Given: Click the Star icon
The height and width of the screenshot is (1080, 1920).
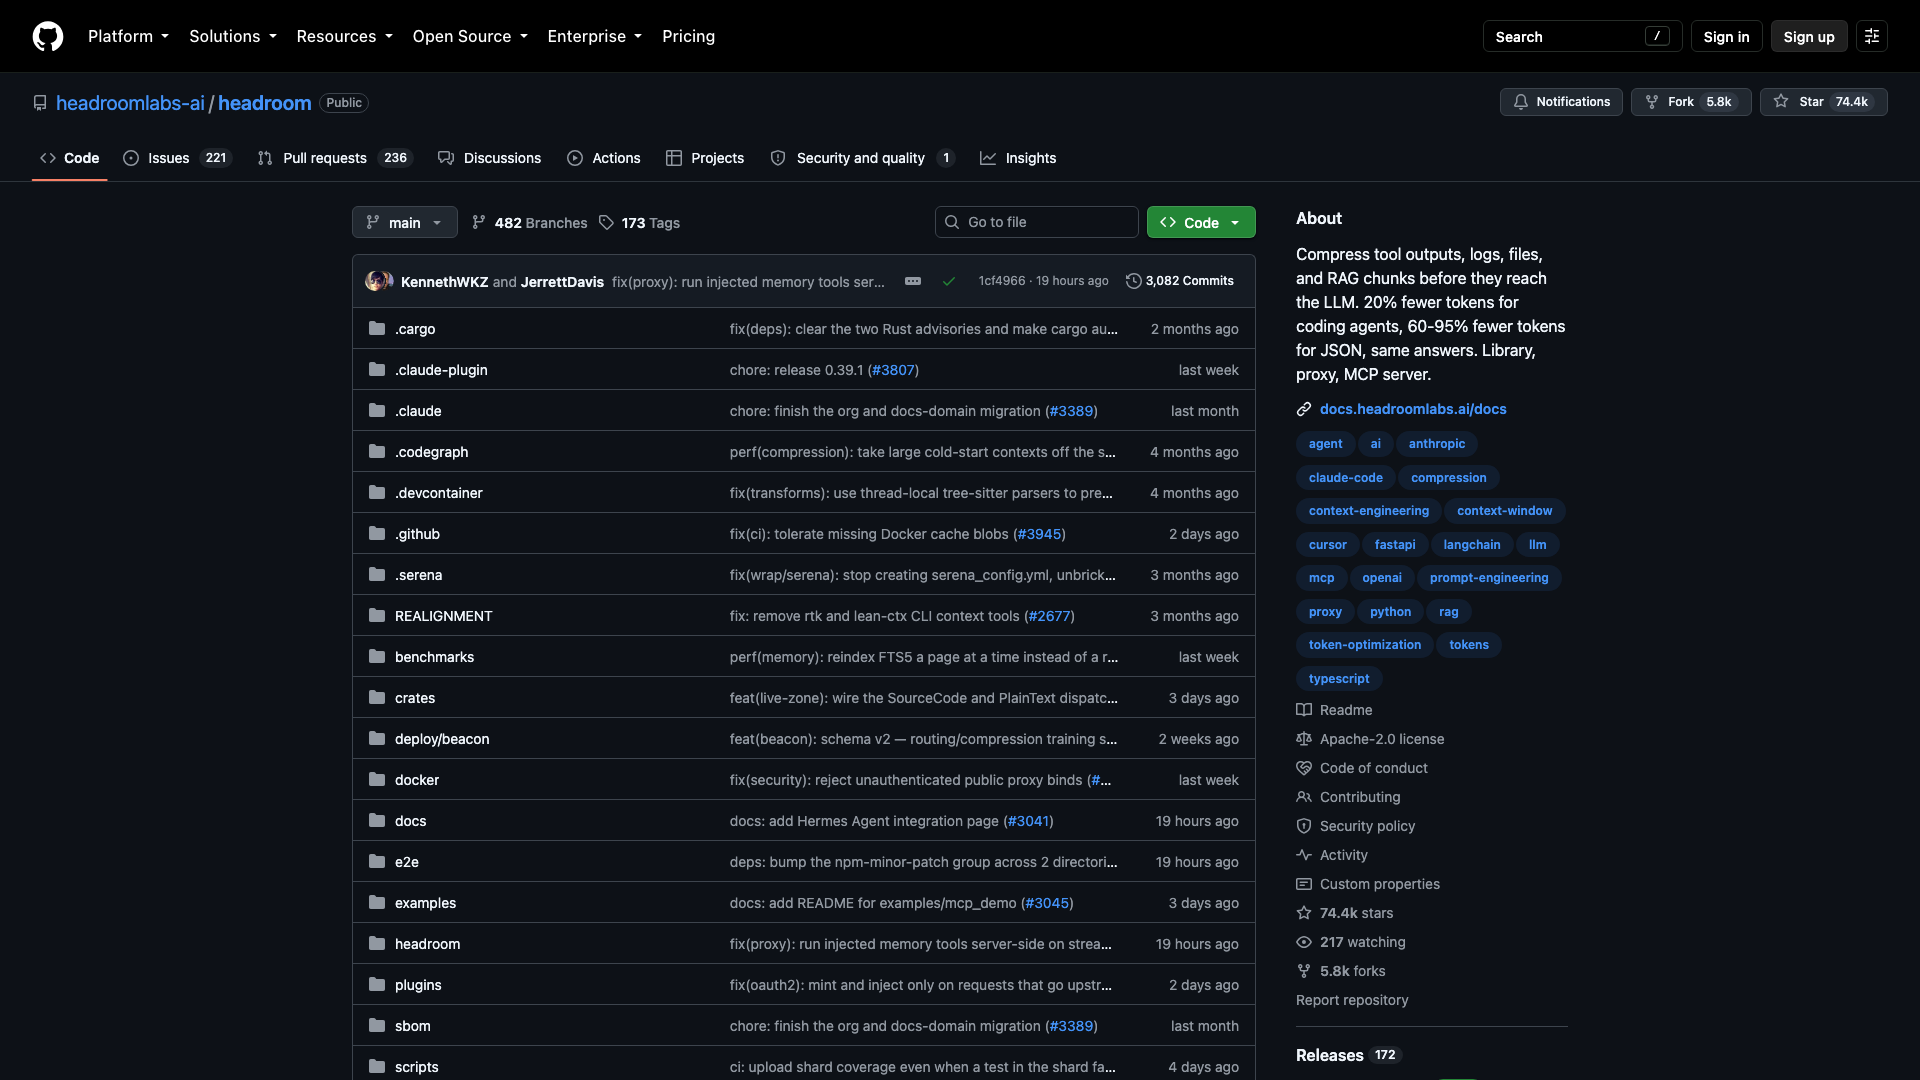Looking at the screenshot, I should click(1781, 102).
